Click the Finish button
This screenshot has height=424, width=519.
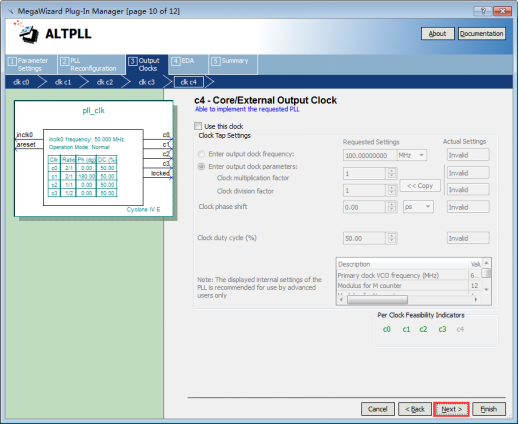point(489,409)
